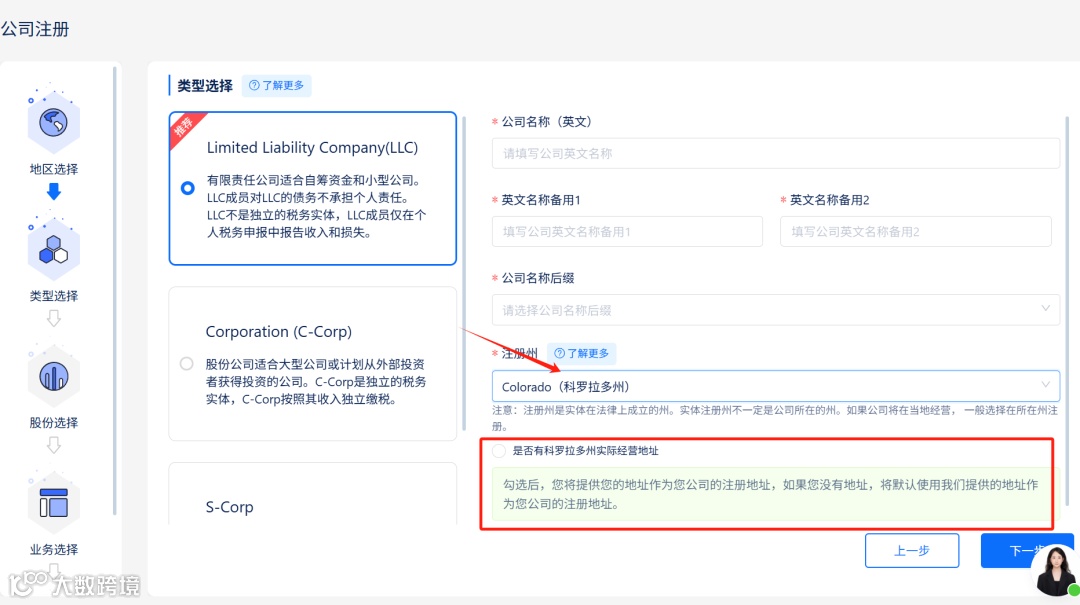Select the globe icon for 地区选择 step

click(53, 122)
